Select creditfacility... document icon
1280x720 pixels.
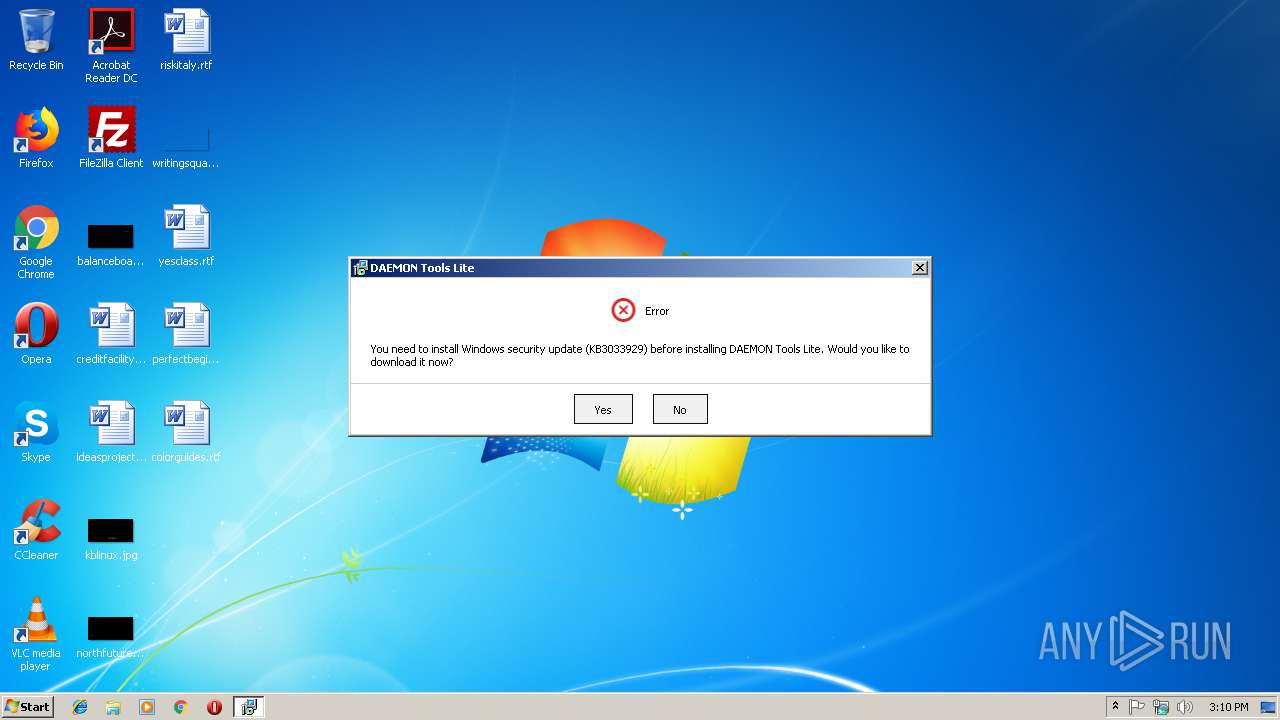111,334
